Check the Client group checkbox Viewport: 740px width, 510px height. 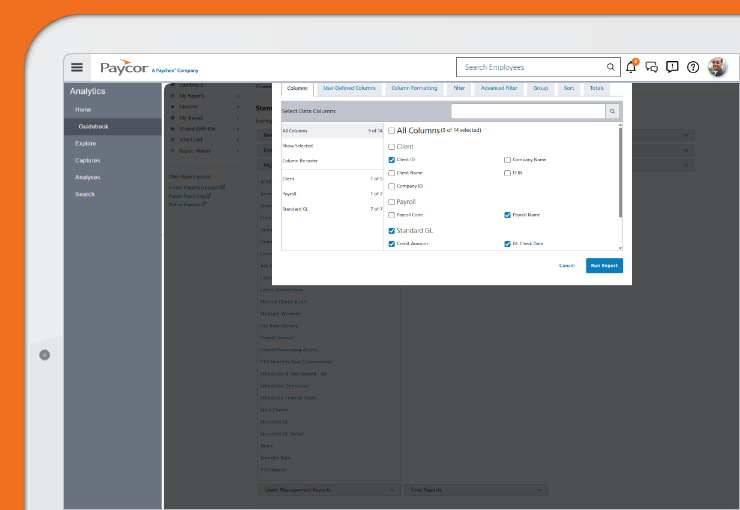pyautogui.click(x=391, y=147)
